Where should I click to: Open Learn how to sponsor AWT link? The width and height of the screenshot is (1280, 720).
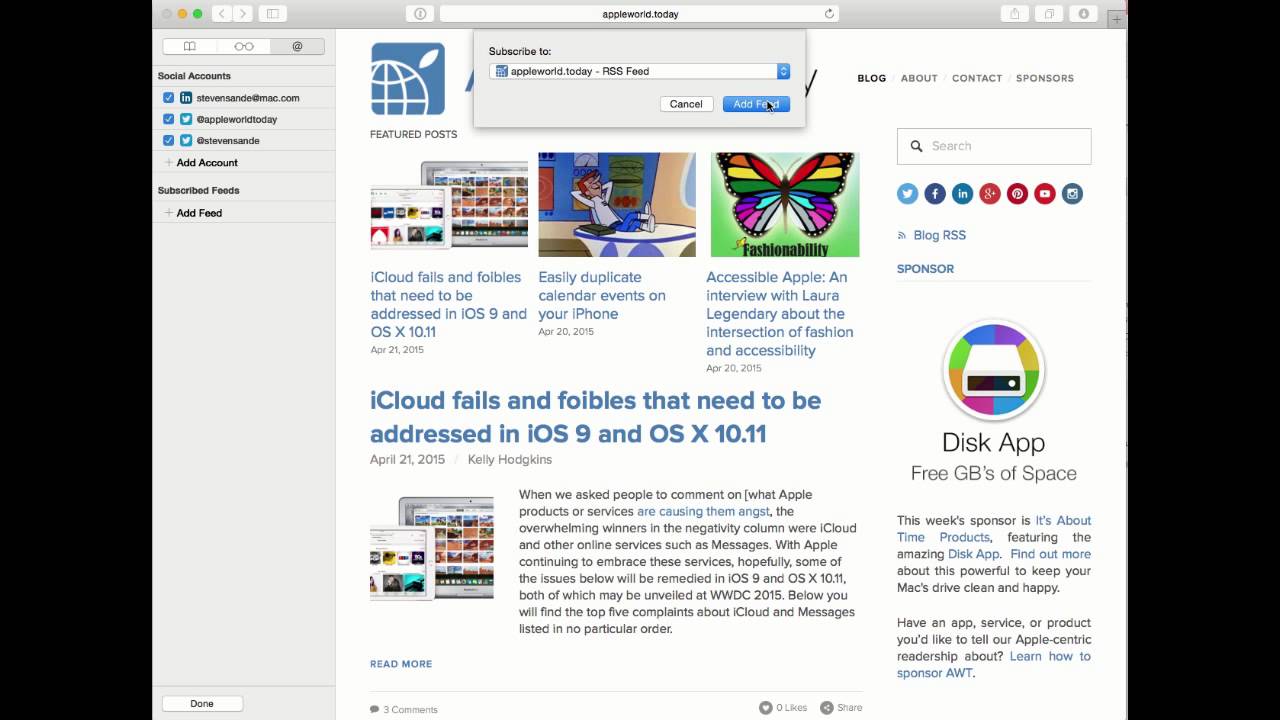click(992, 665)
